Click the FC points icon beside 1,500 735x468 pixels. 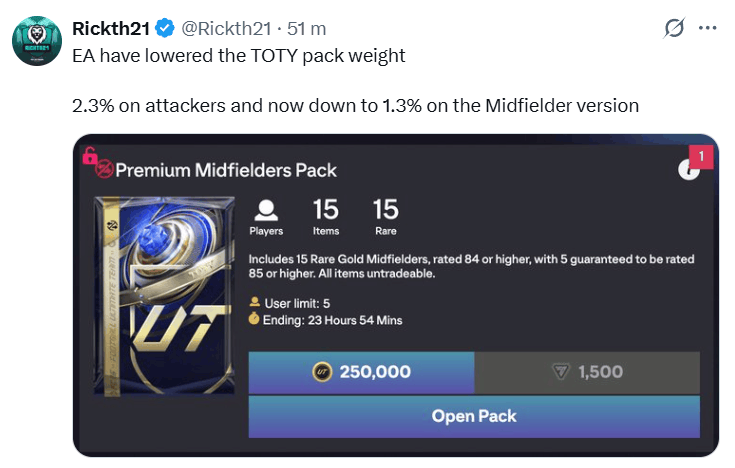(x=560, y=372)
